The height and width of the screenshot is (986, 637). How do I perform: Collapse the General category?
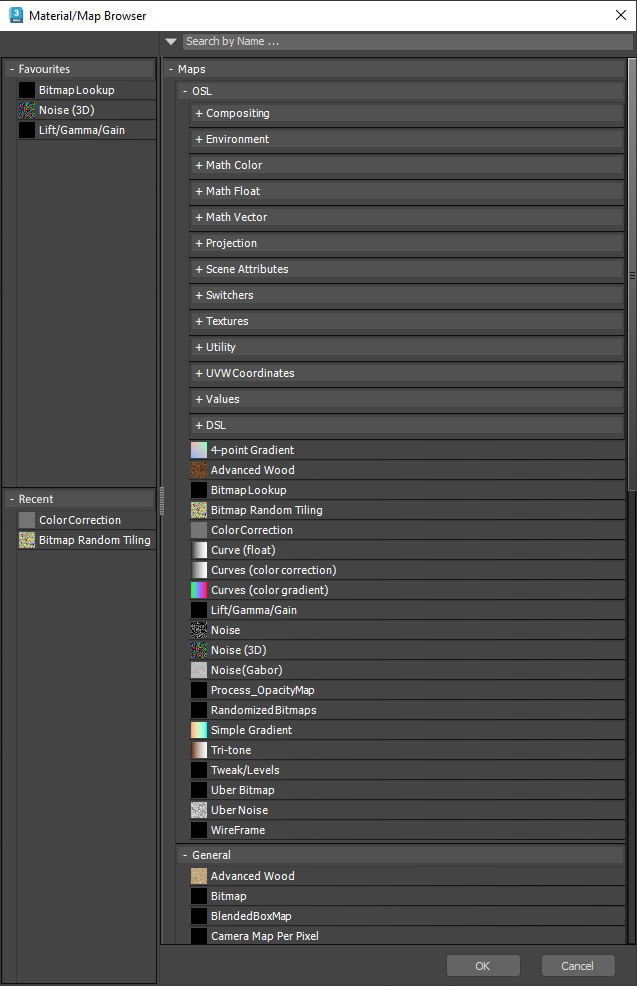pyautogui.click(x=186, y=855)
